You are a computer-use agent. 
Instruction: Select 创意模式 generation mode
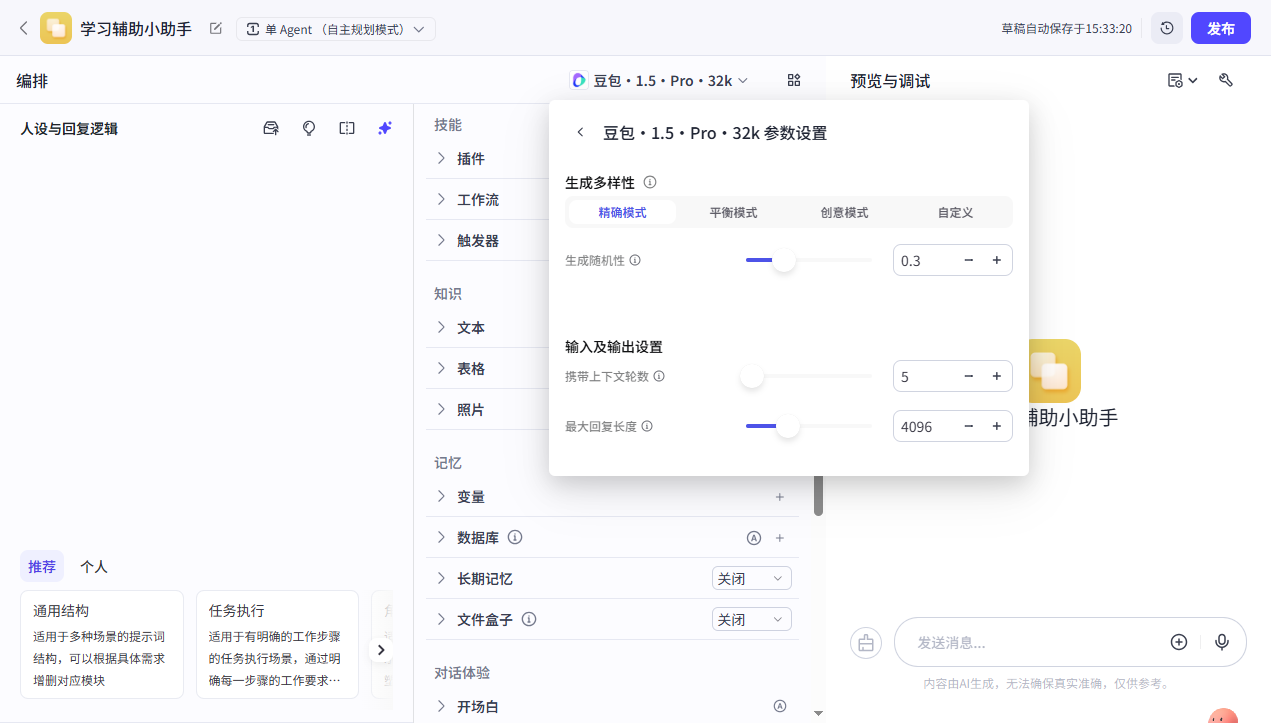[x=844, y=212]
